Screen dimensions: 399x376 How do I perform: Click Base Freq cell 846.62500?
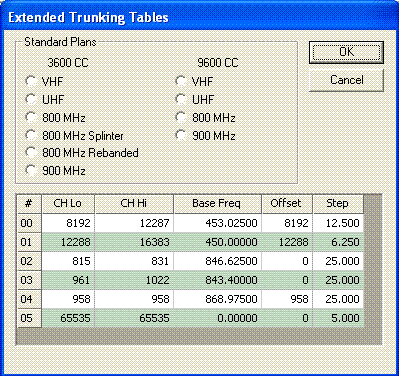tap(217, 261)
